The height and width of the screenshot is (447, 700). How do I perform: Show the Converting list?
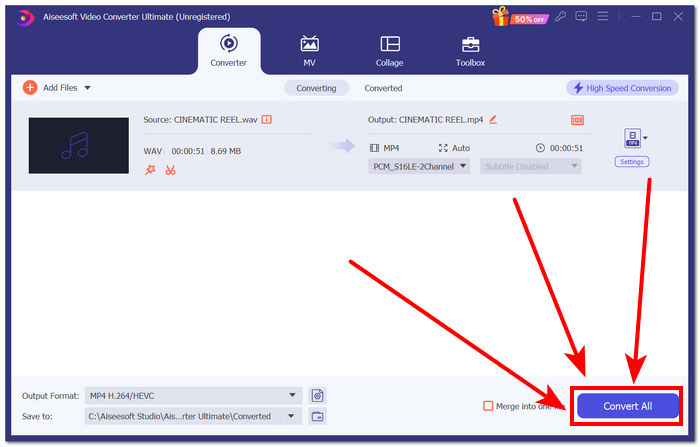coord(316,88)
